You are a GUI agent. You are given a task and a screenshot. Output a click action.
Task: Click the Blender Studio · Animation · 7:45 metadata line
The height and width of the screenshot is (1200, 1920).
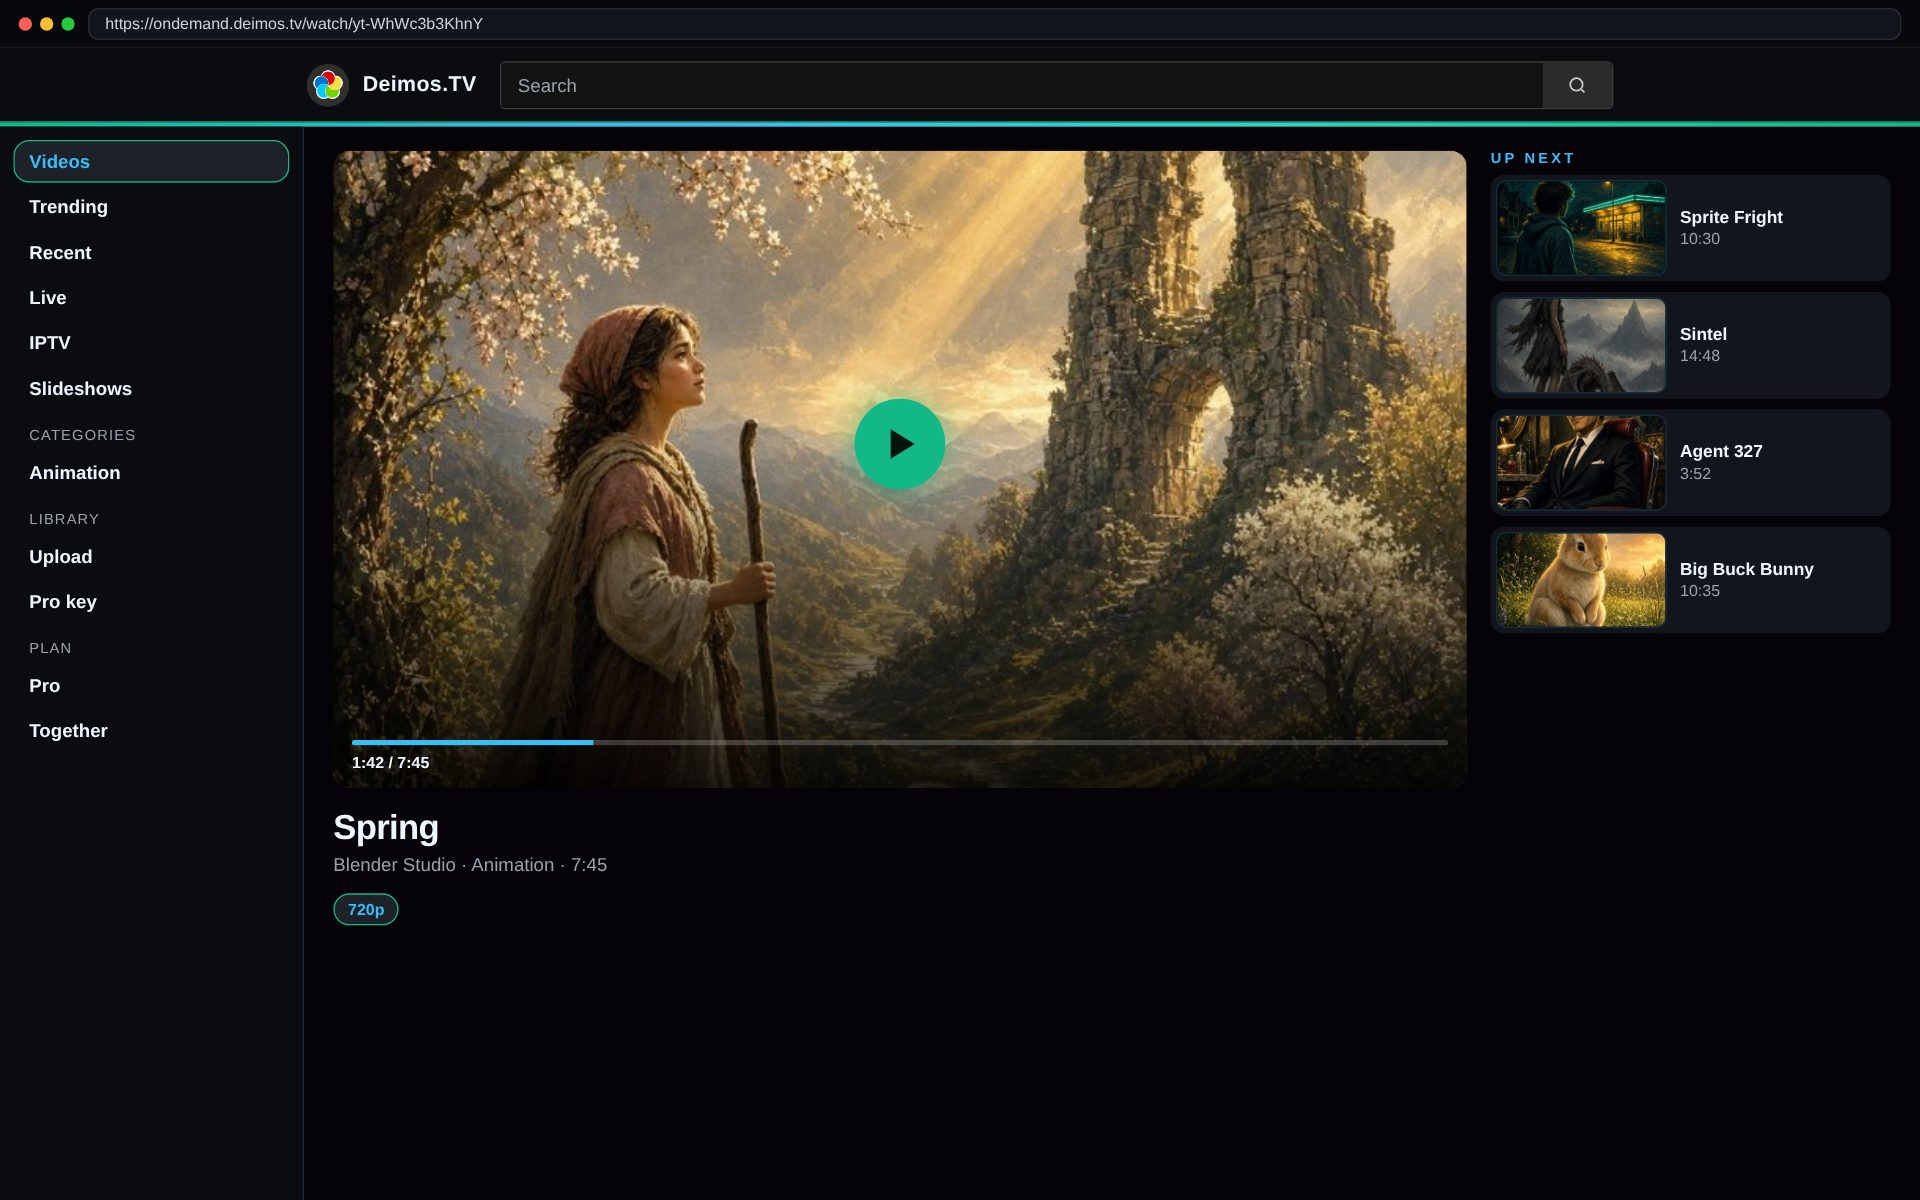[470, 865]
